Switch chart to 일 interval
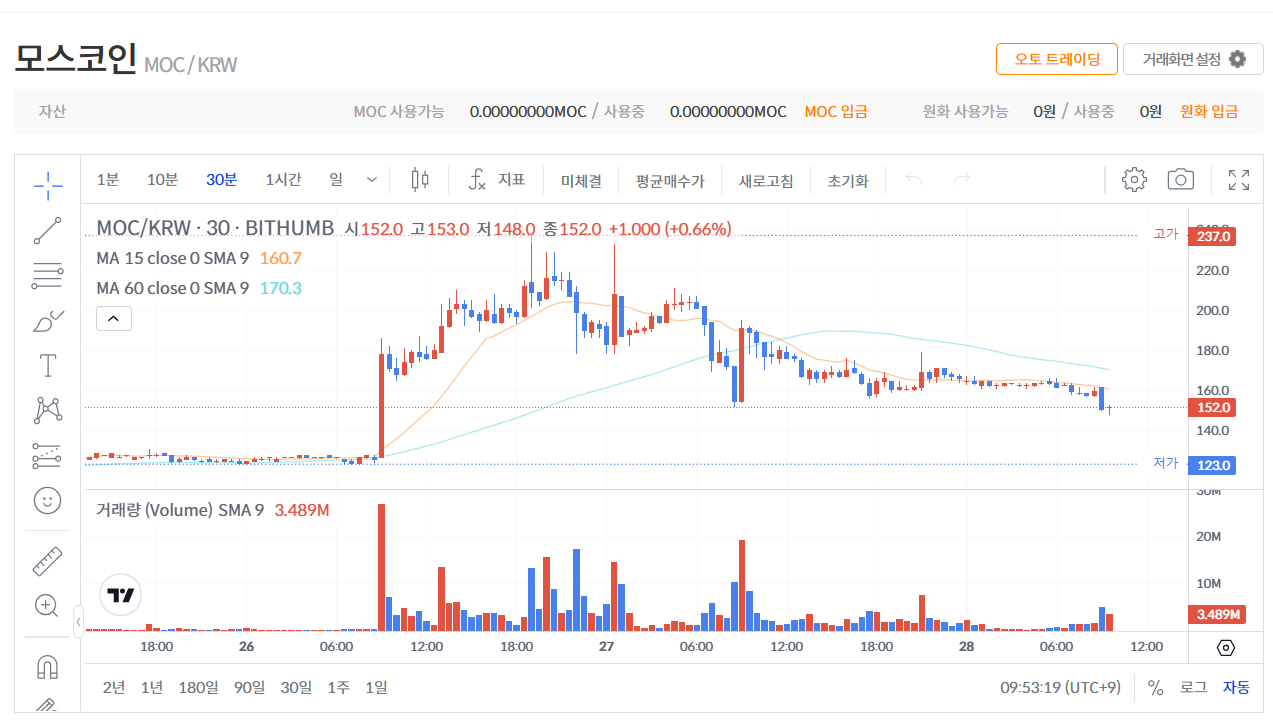This screenshot has height=728, width=1273. point(336,180)
